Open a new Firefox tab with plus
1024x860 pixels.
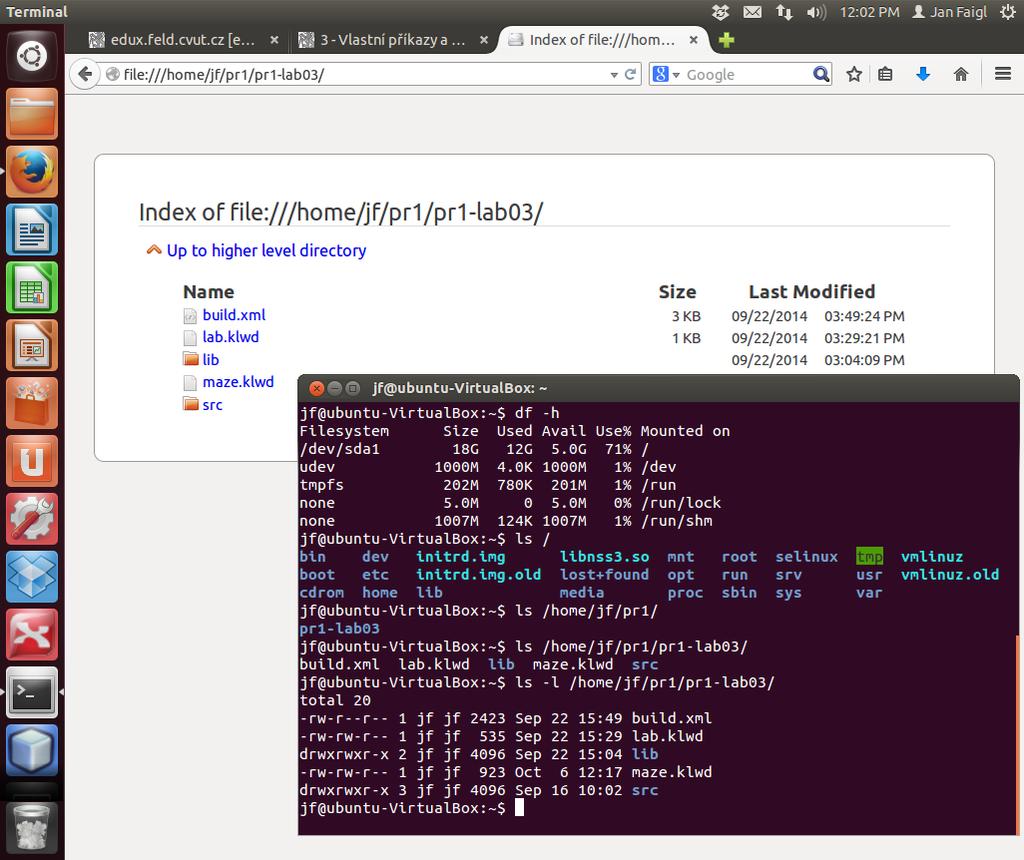(x=726, y=40)
